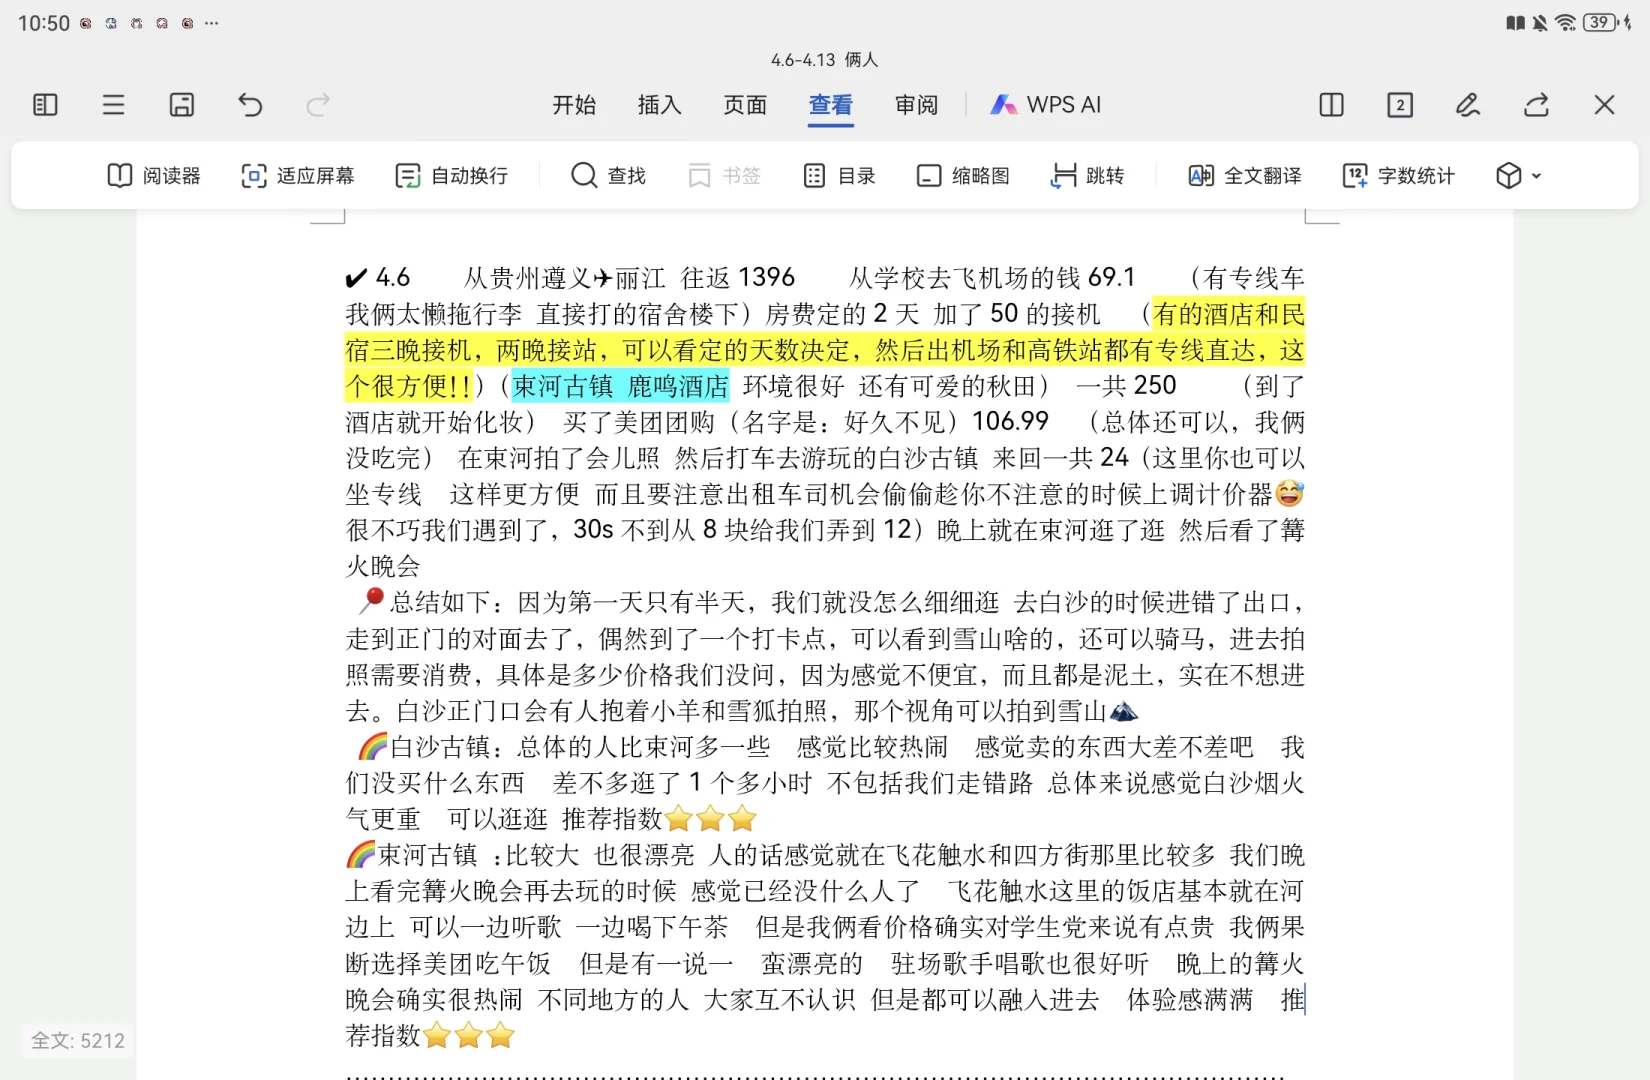
Task: Open the hamburger menu
Action: click(x=113, y=105)
